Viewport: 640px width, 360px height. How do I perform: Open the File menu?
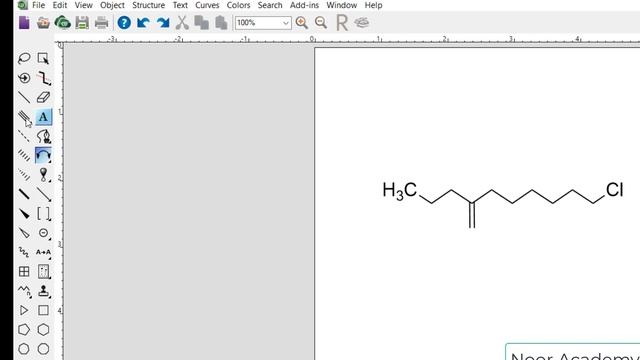38,5
